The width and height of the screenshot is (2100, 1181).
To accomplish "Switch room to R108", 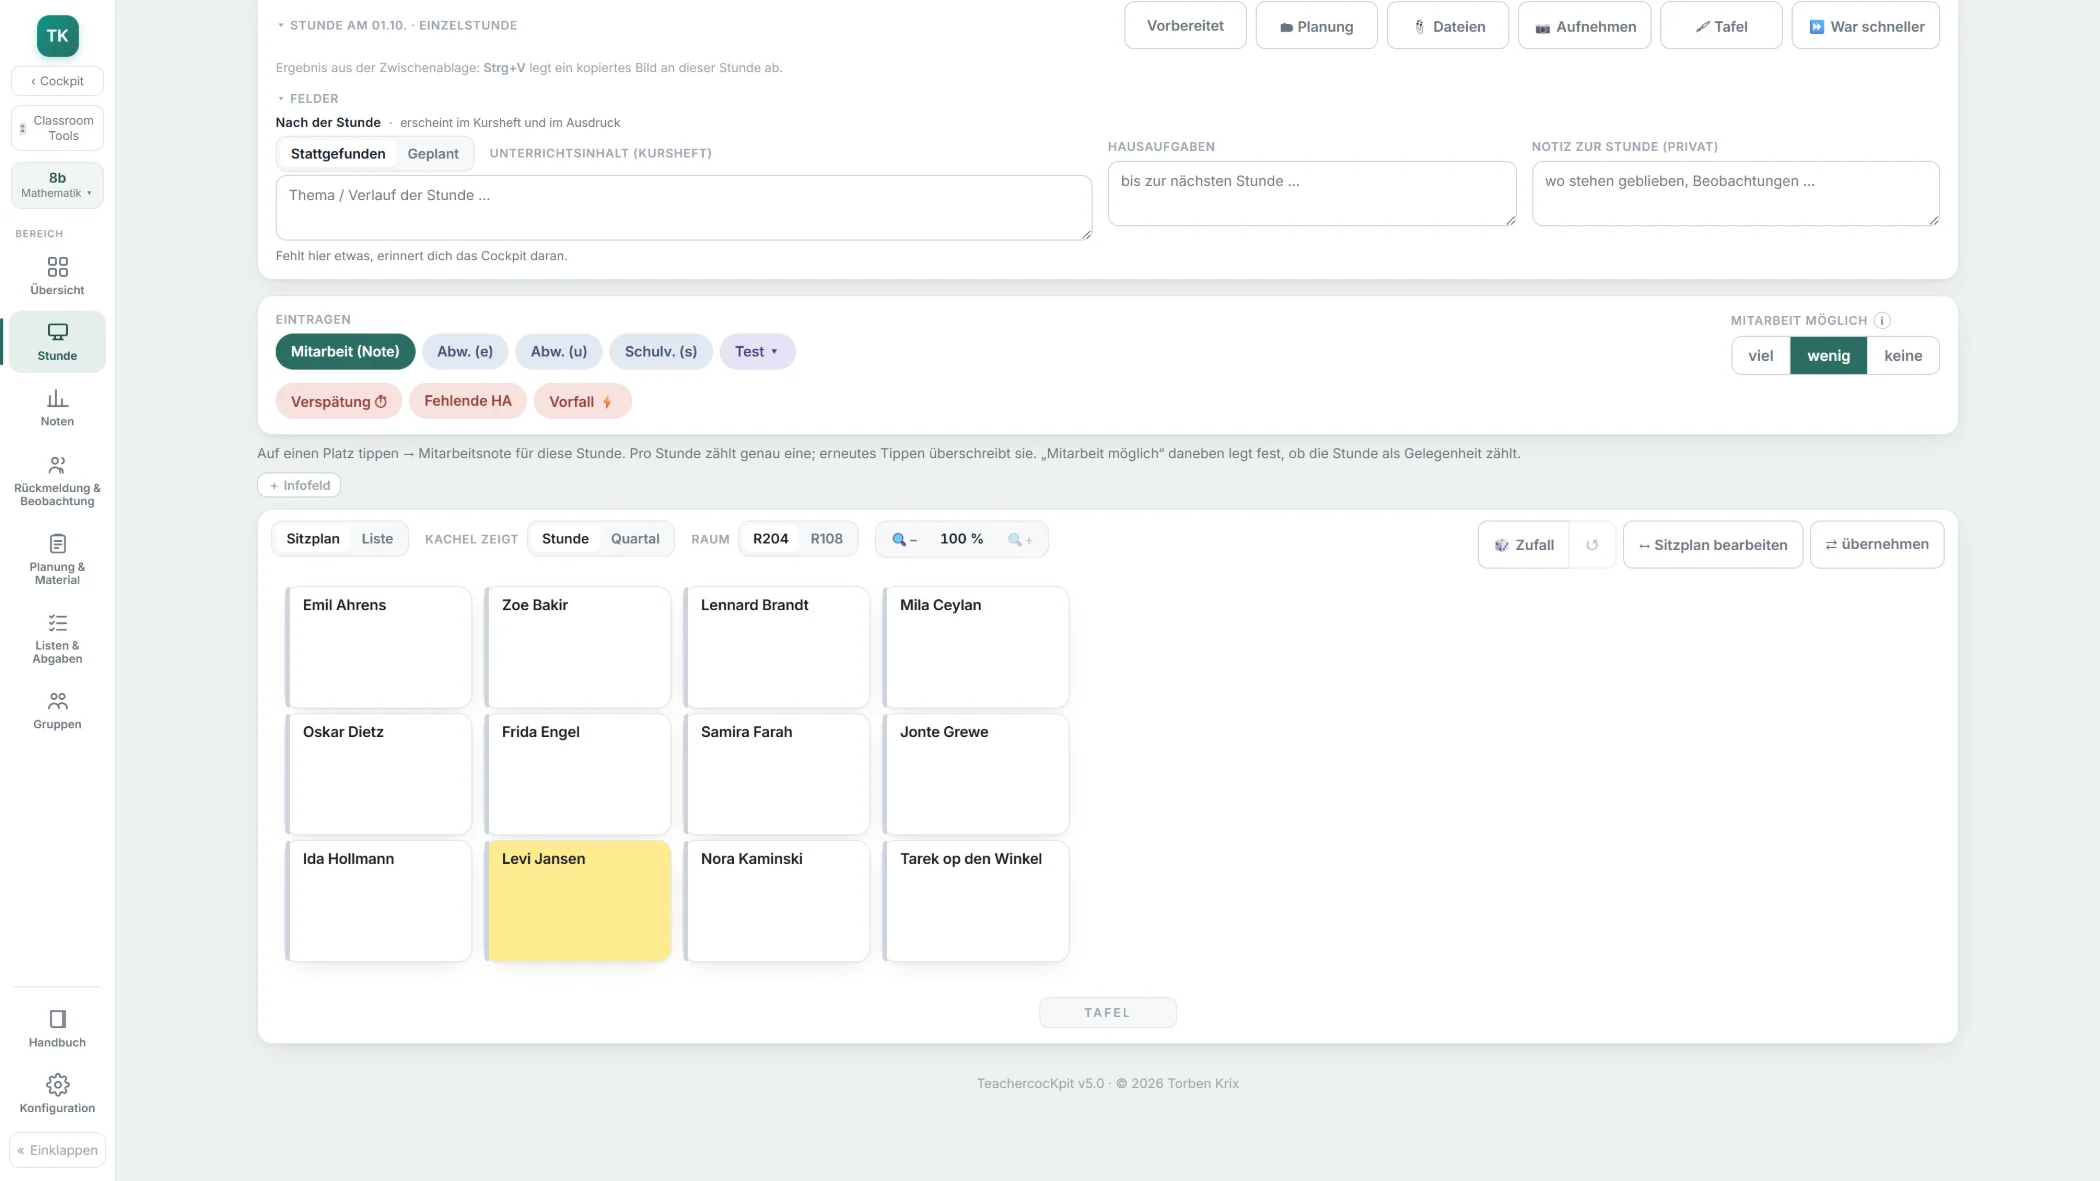I will click(826, 539).
